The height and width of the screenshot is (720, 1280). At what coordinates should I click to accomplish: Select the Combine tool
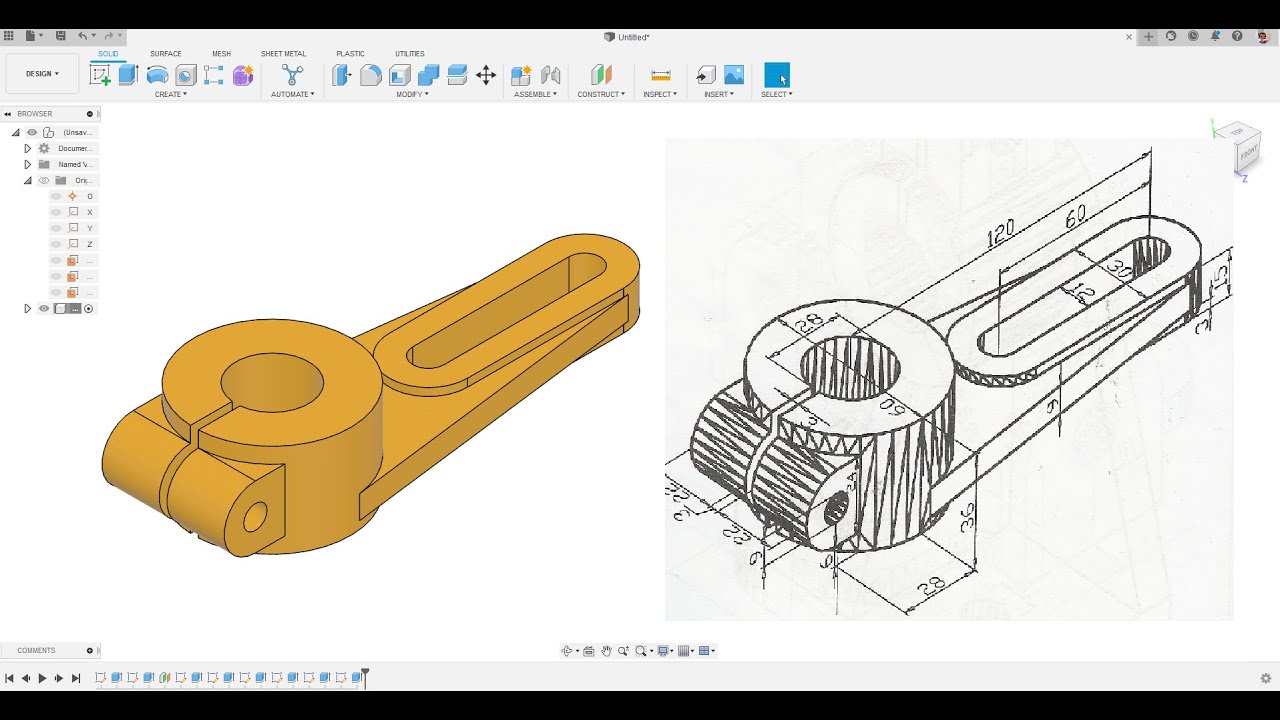429,75
